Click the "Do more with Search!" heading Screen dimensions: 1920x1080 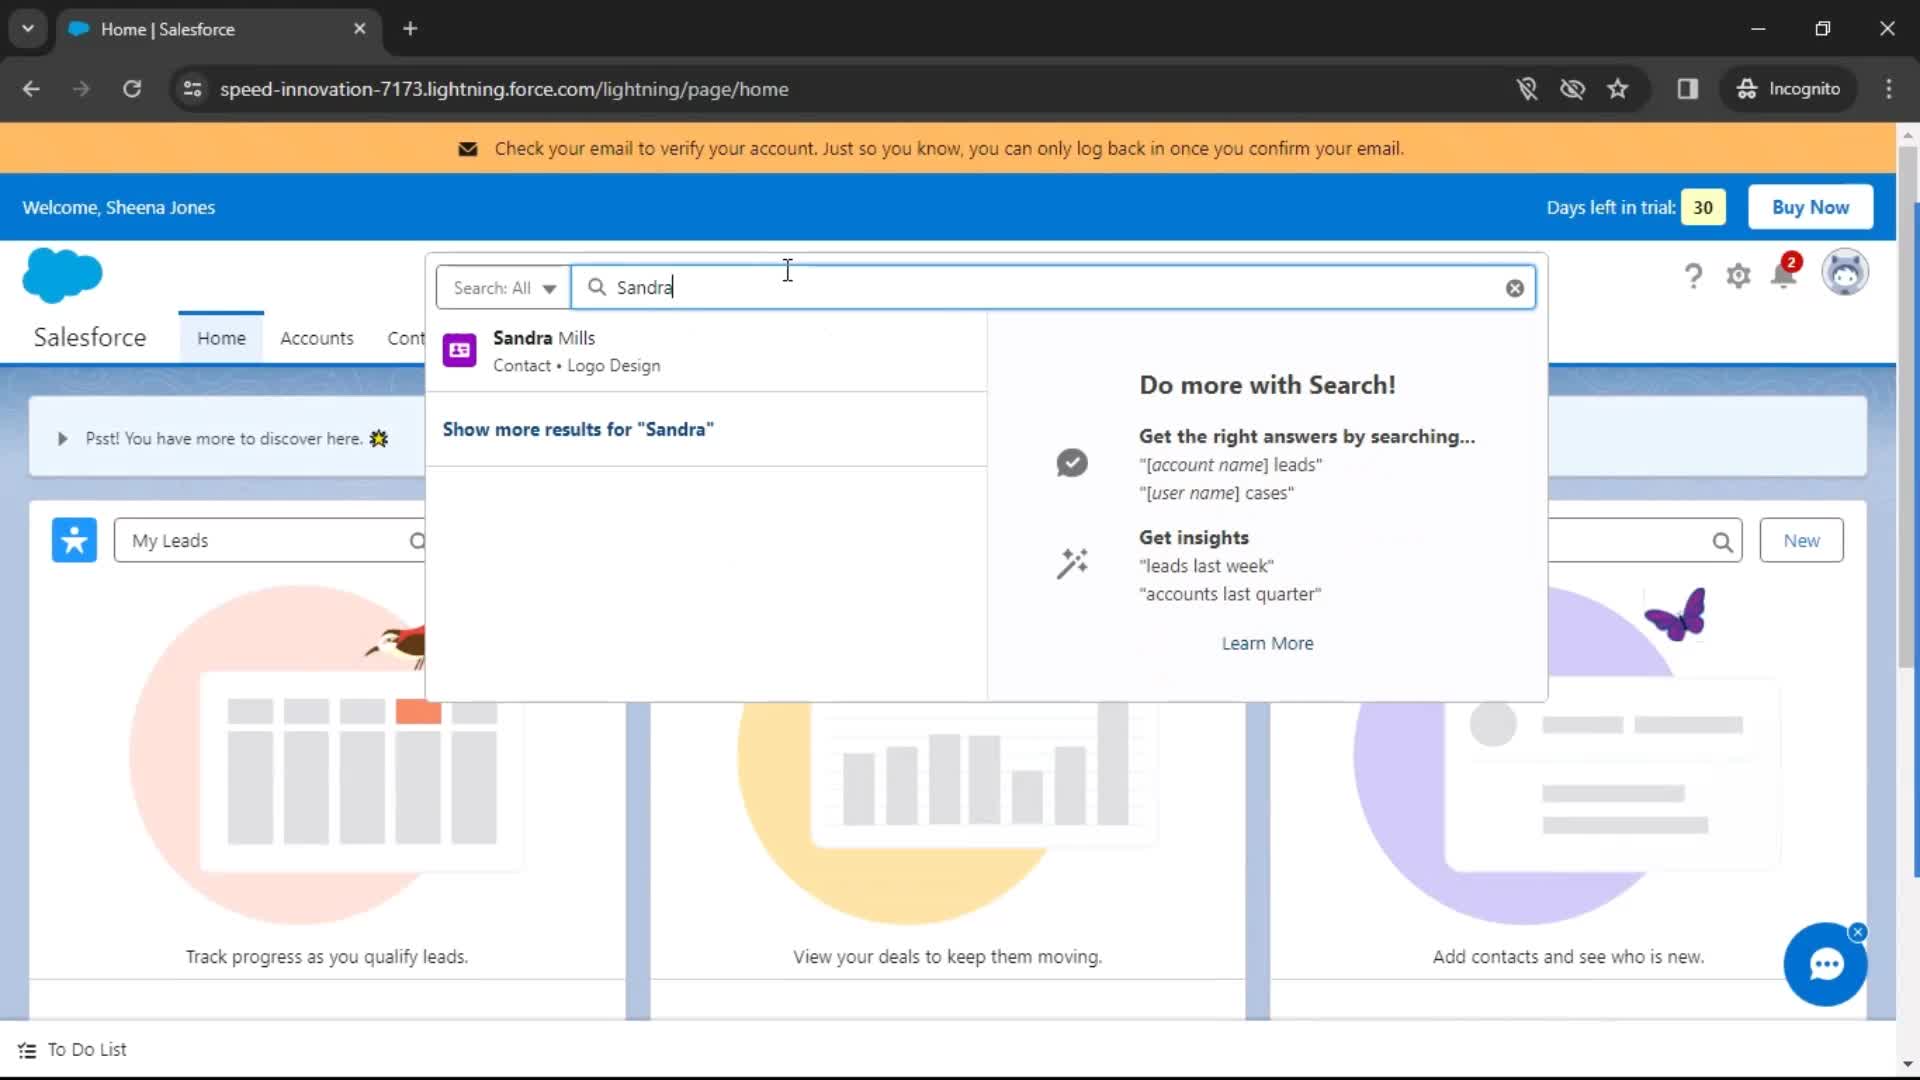pyautogui.click(x=1267, y=385)
